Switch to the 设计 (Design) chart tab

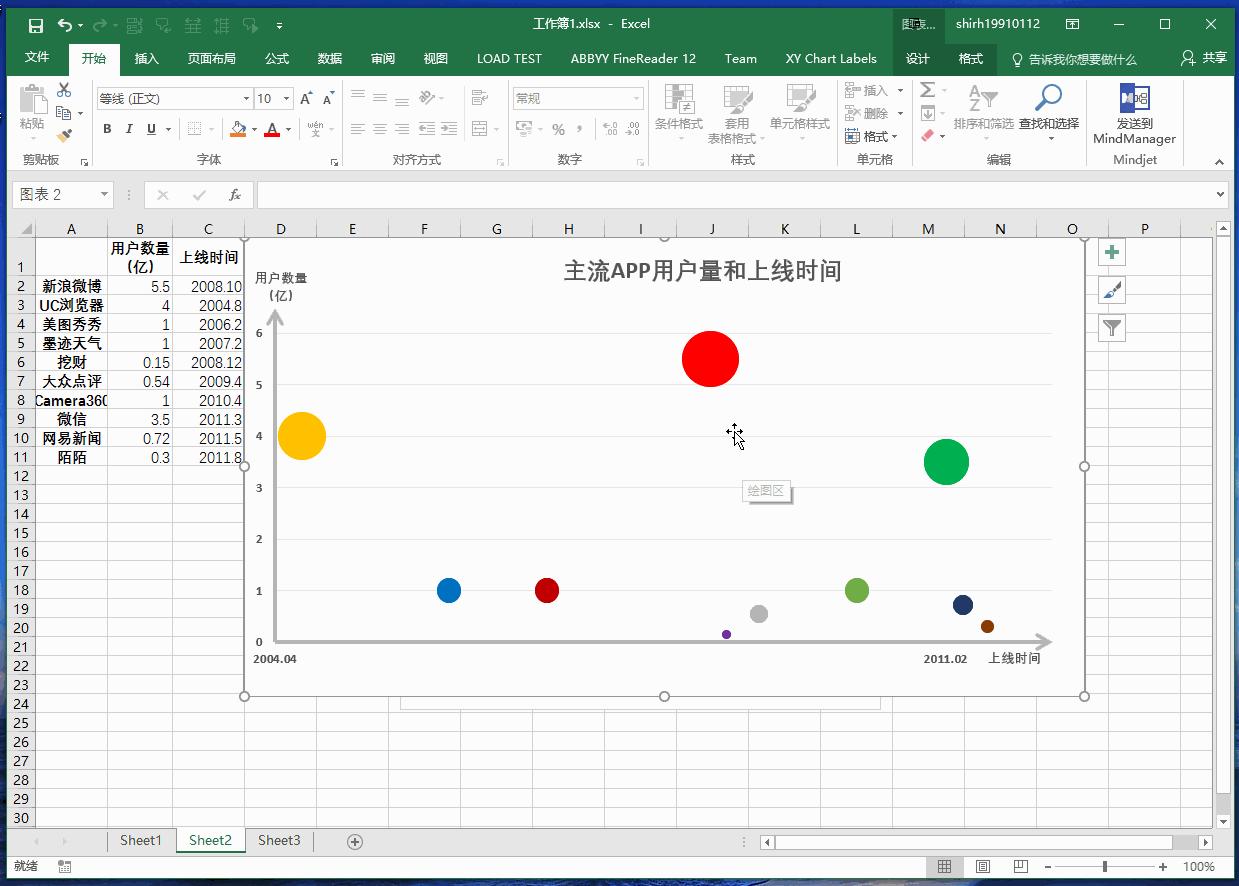(918, 58)
